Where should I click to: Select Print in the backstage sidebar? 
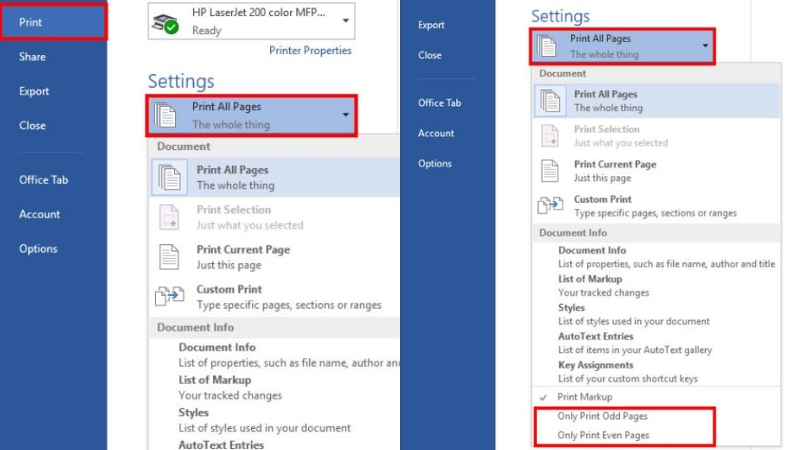point(53,22)
